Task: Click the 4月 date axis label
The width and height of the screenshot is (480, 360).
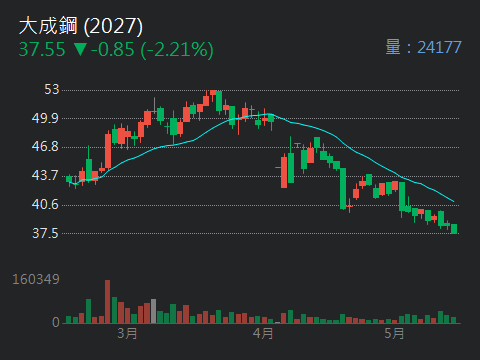Action: (x=263, y=333)
